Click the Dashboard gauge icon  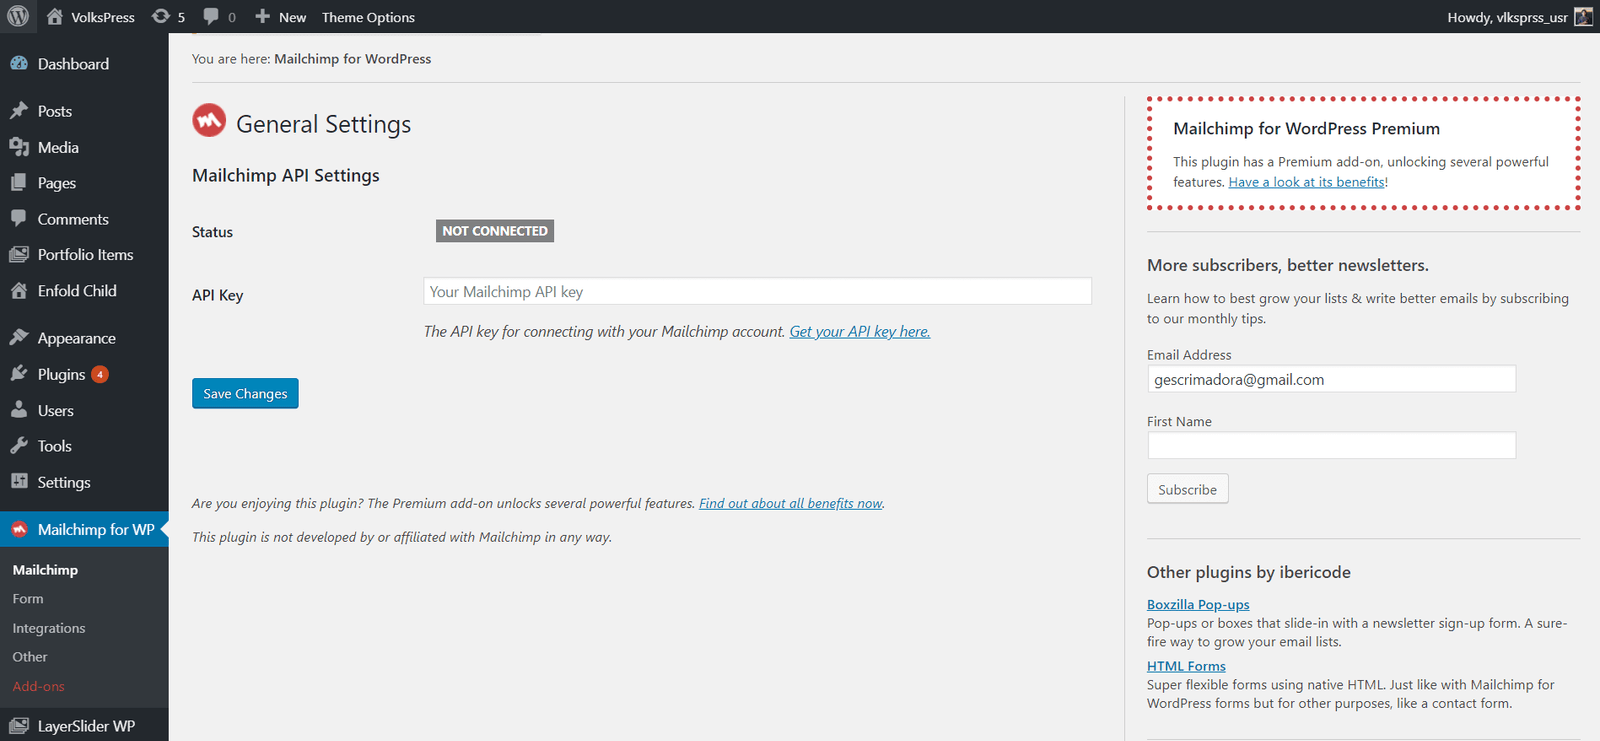tap(19, 63)
